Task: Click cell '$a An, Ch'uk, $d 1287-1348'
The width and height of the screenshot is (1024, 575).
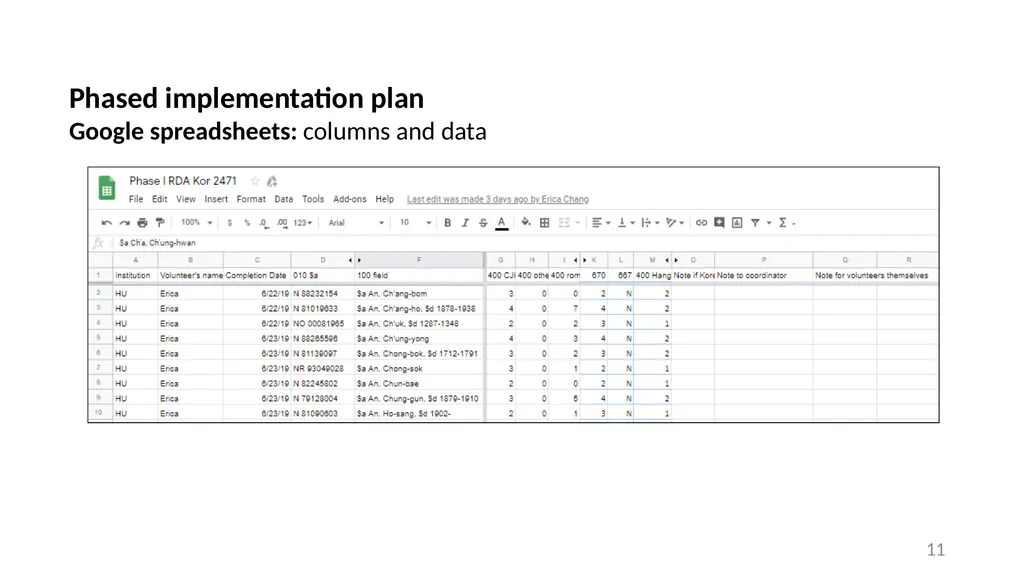Action: click(419, 323)
